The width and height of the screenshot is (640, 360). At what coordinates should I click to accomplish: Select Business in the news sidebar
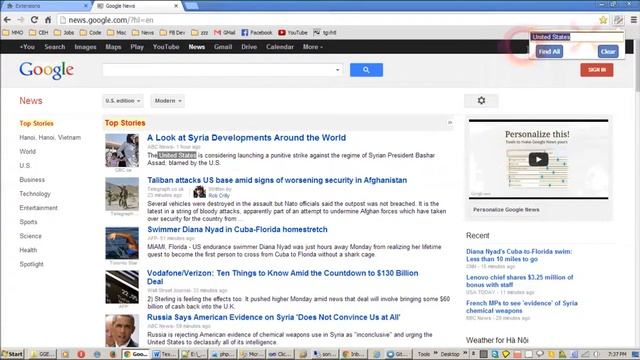point(32,180)
